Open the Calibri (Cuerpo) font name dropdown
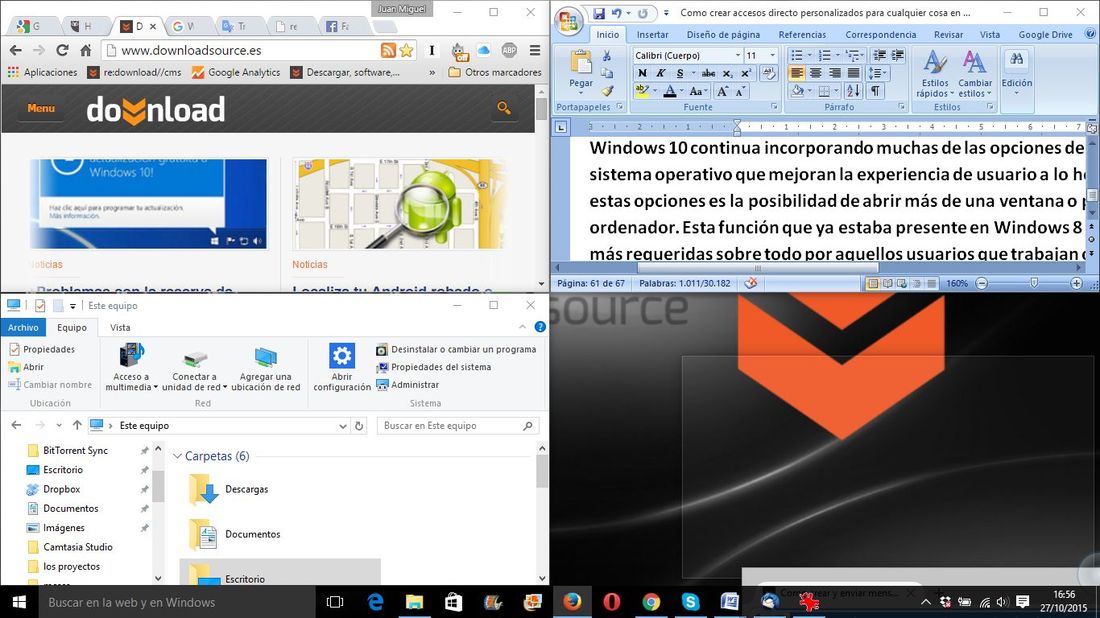Viewport: 1100px width, 618px height. 738,55
